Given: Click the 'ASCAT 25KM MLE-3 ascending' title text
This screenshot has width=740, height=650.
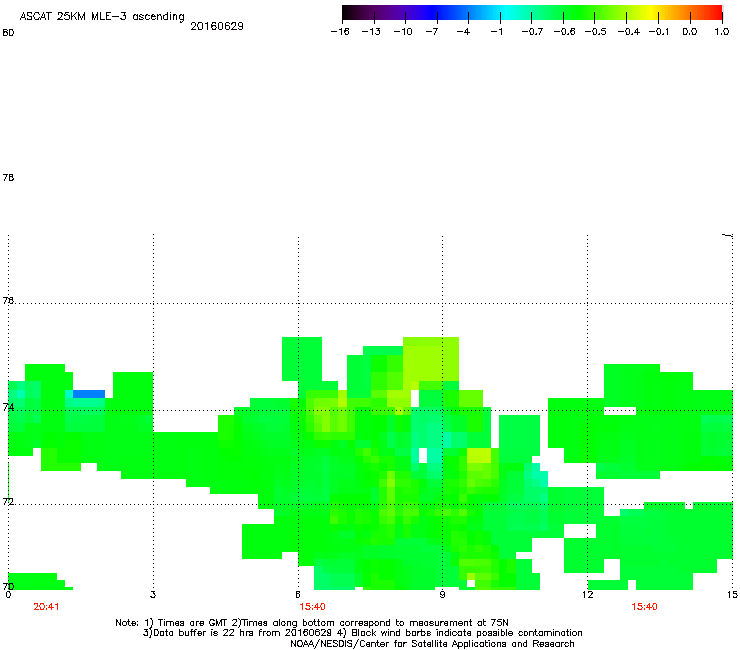Looking at the screenshot, I should (x=102, y=17).
